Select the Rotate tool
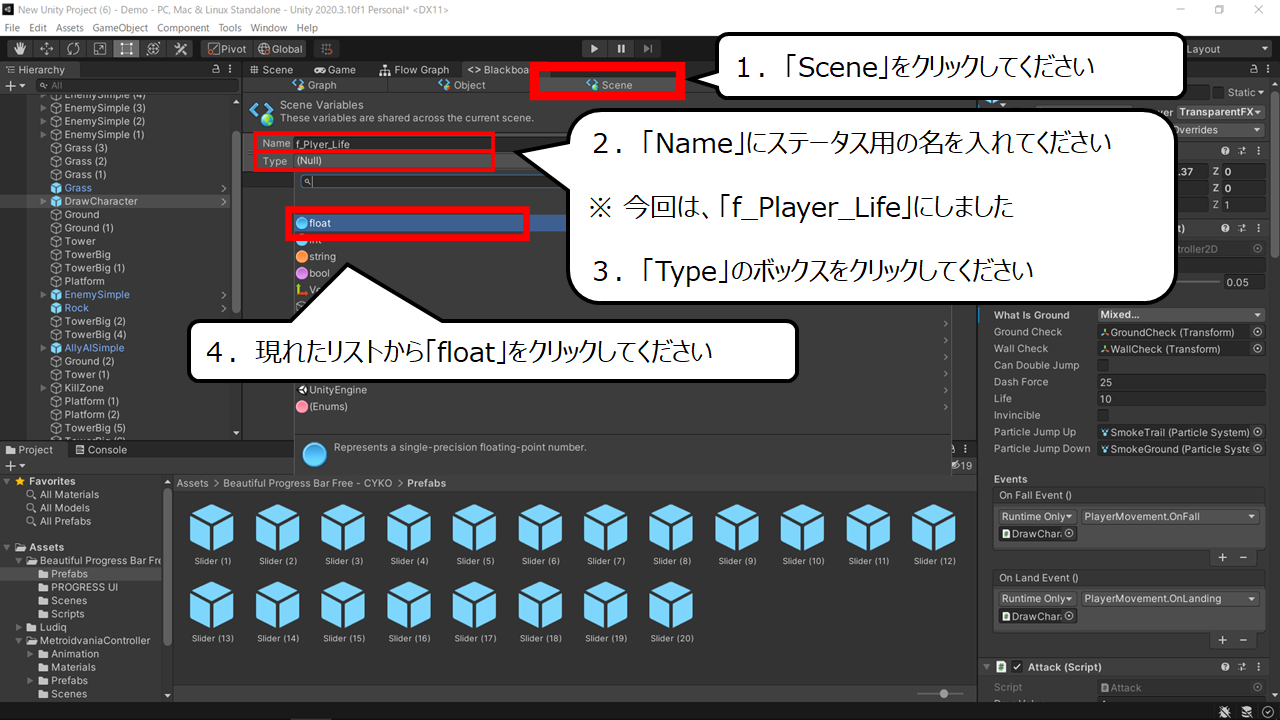 [x=73, y=48]
